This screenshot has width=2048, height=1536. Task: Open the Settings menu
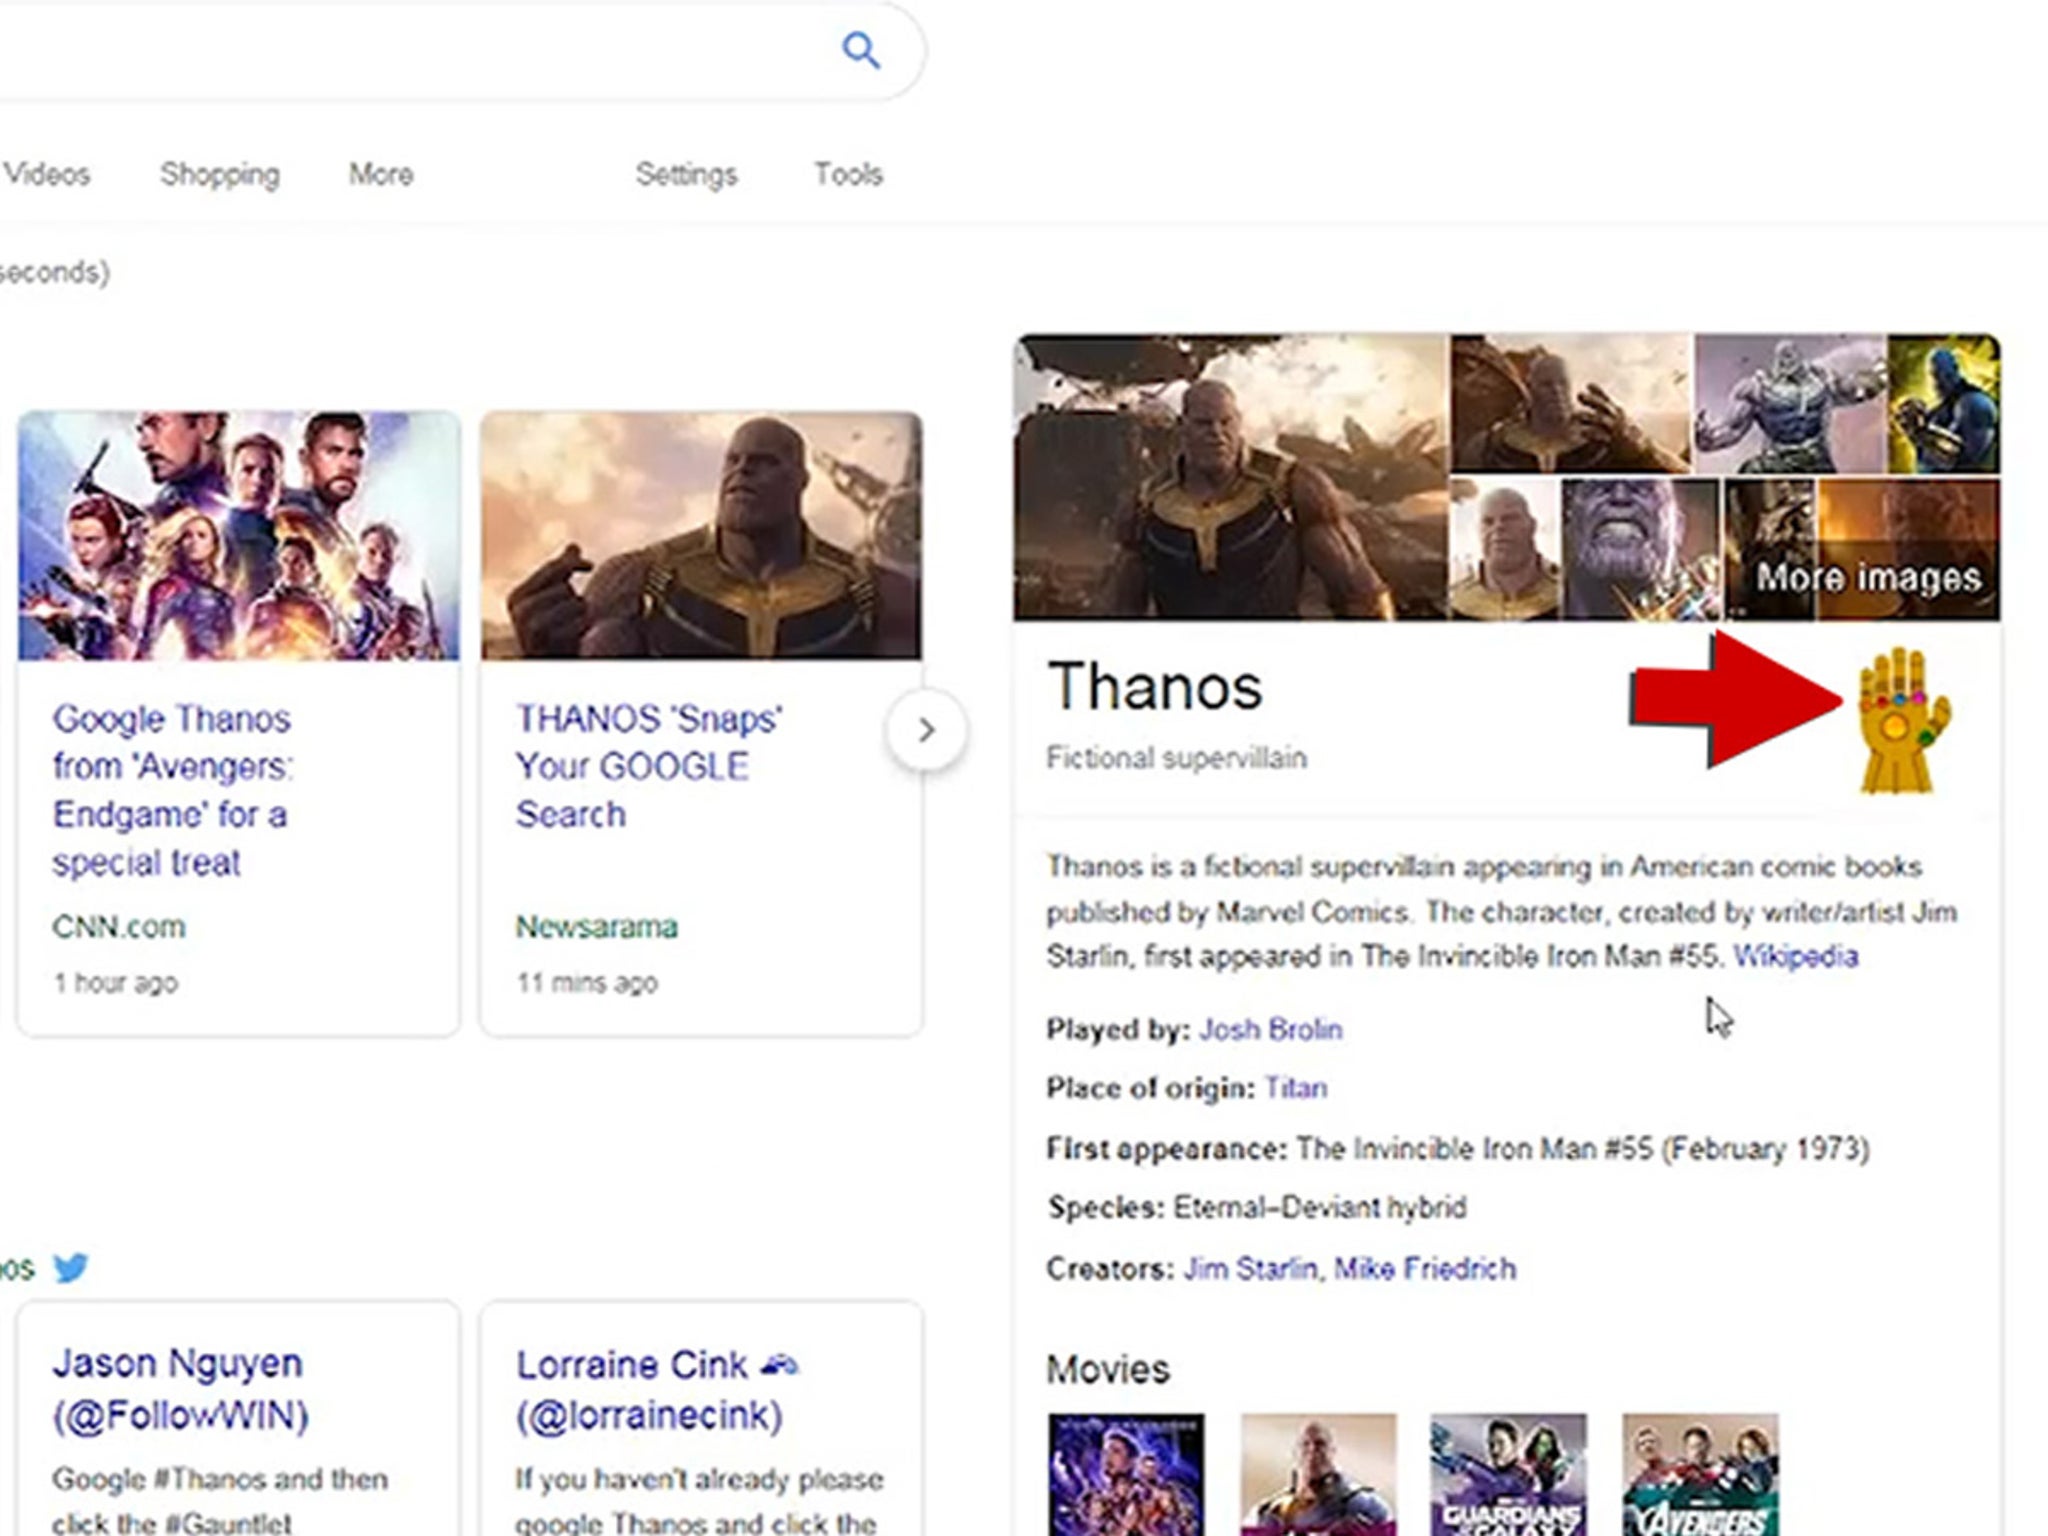[x=686, y=175]
